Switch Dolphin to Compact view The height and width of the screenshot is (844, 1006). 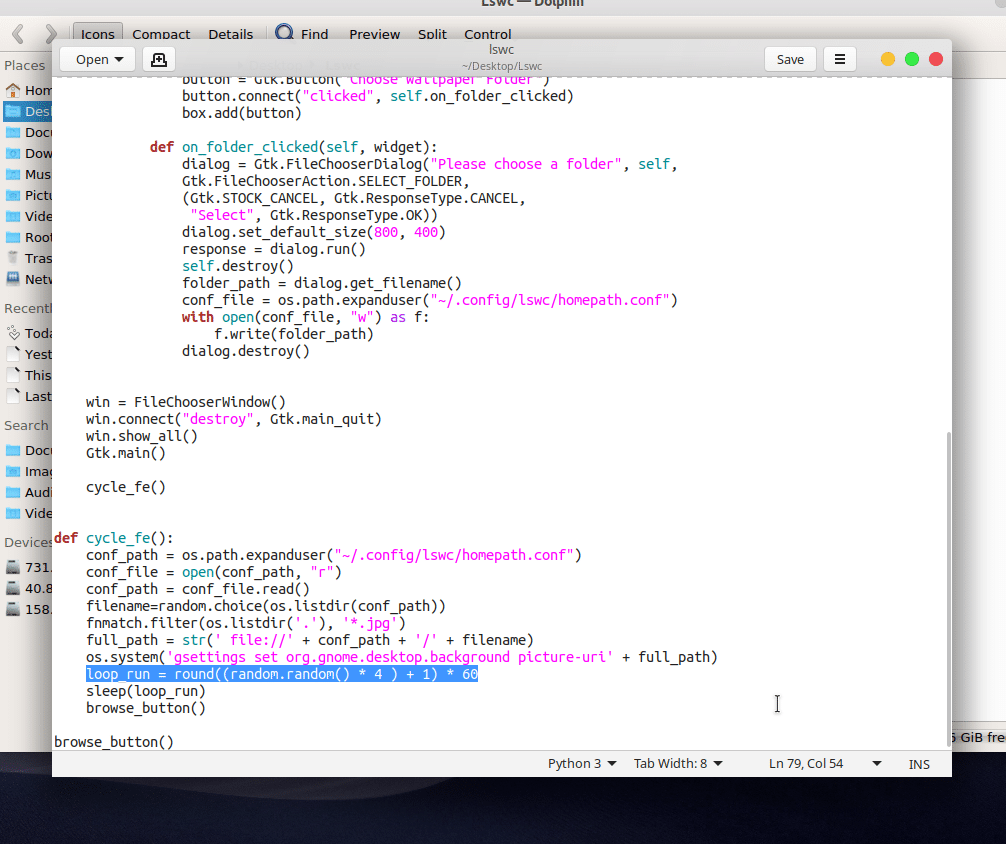point(161,34)
